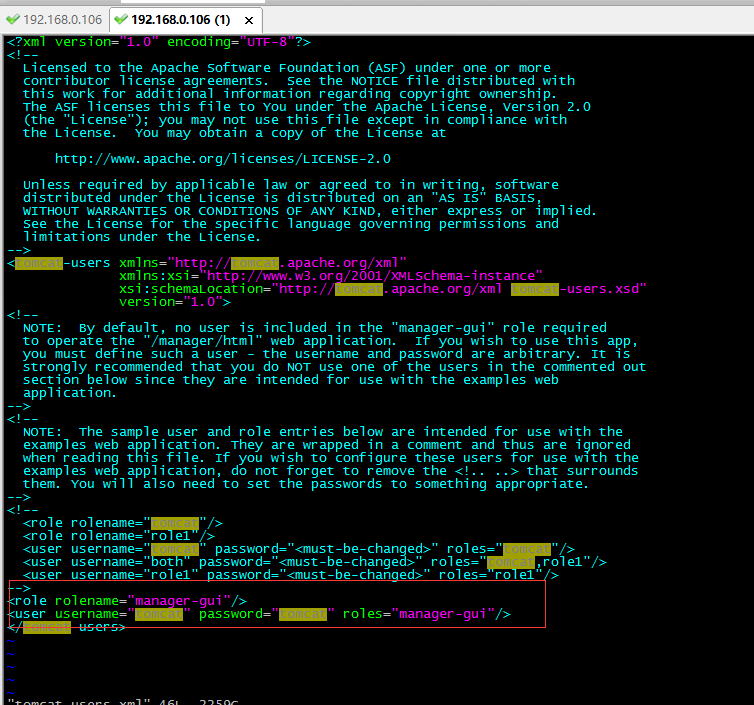Click the vim status line with file name
Image resolution: width=754 pixels, height=705 pixels.
tap(123, 702)
